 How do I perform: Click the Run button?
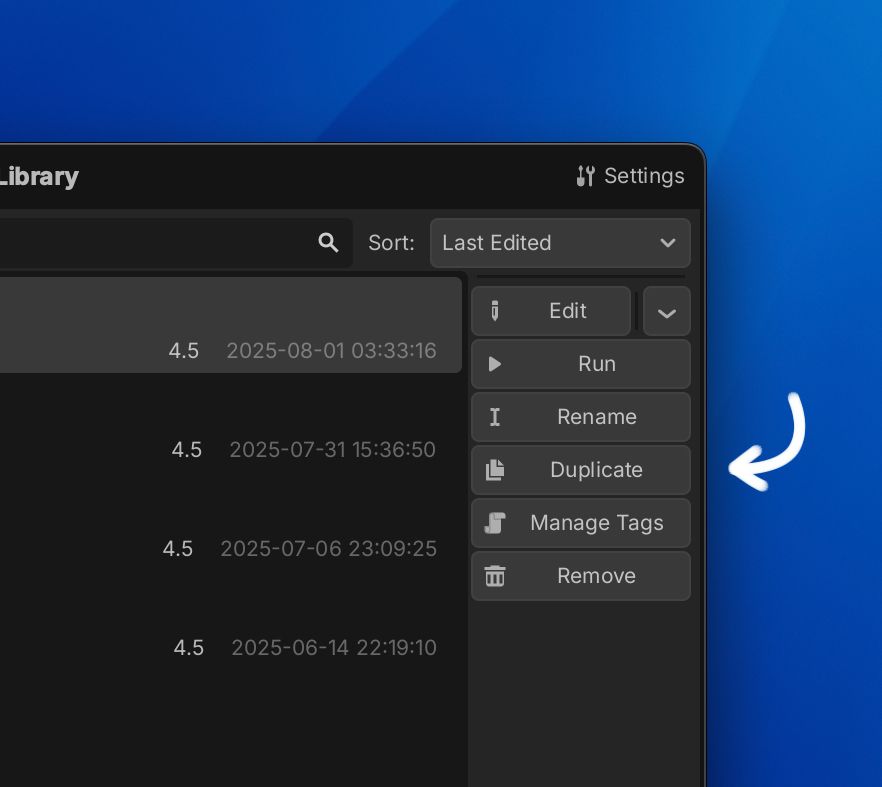(581, 364)
